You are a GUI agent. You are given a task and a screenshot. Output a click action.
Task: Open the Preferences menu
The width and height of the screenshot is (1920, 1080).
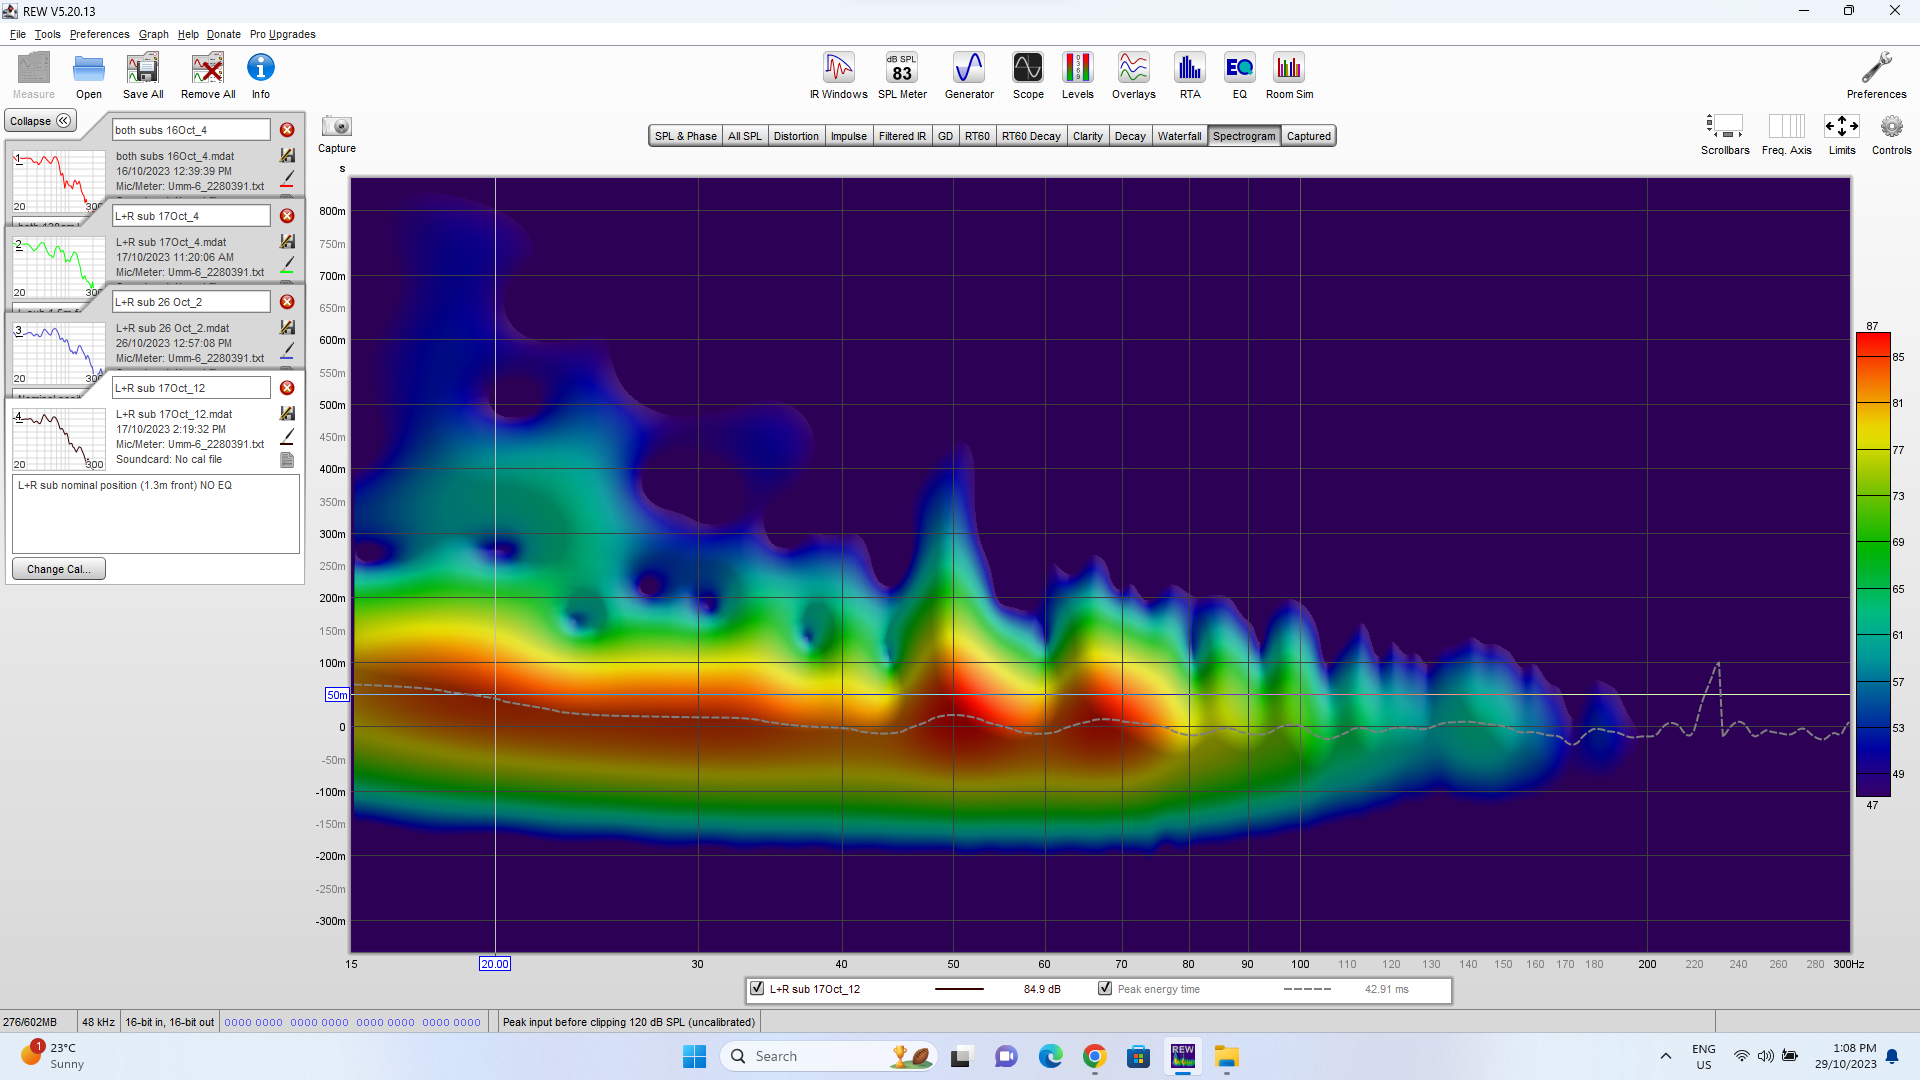[99, 34]
